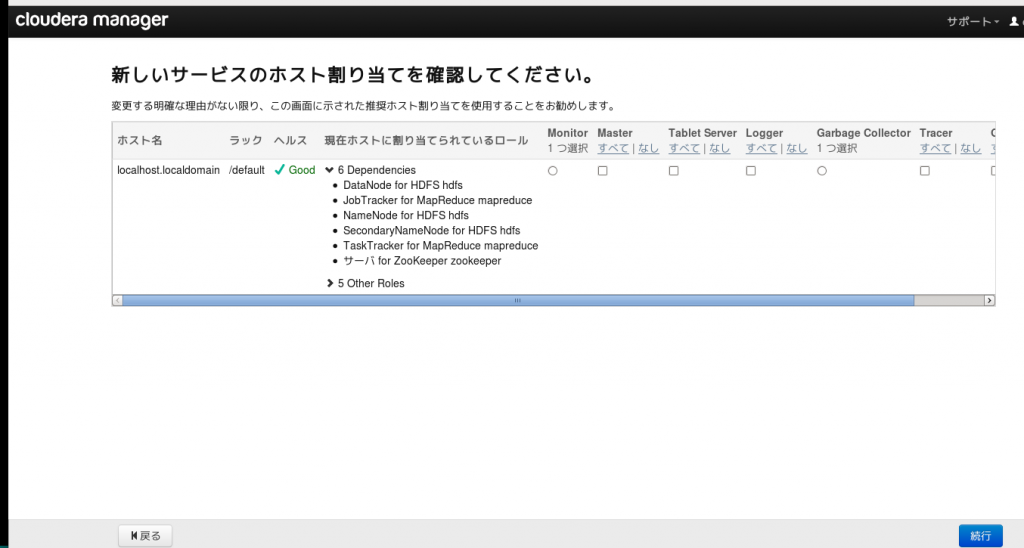Click SecondaryNameNode for HDFS hdfs entry
The image size is (1024, 548).
(x=432, y=231)
